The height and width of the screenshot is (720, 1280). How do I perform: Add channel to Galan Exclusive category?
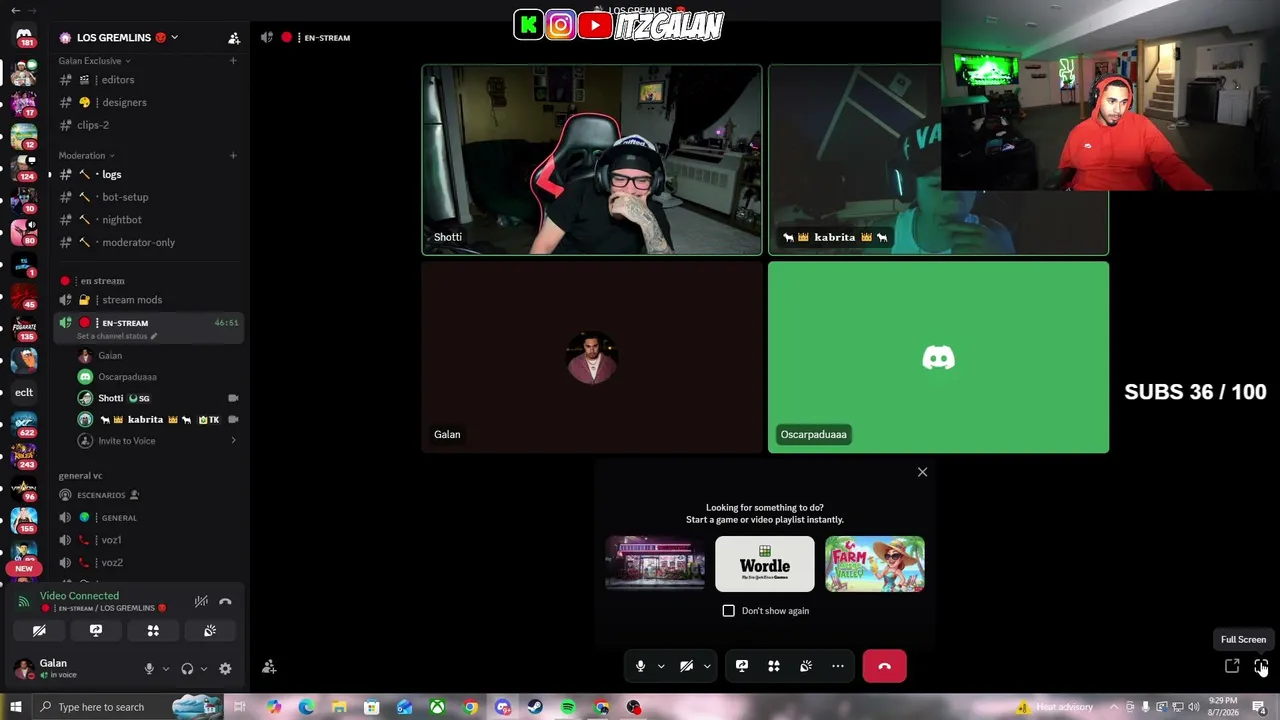point(233,61)
